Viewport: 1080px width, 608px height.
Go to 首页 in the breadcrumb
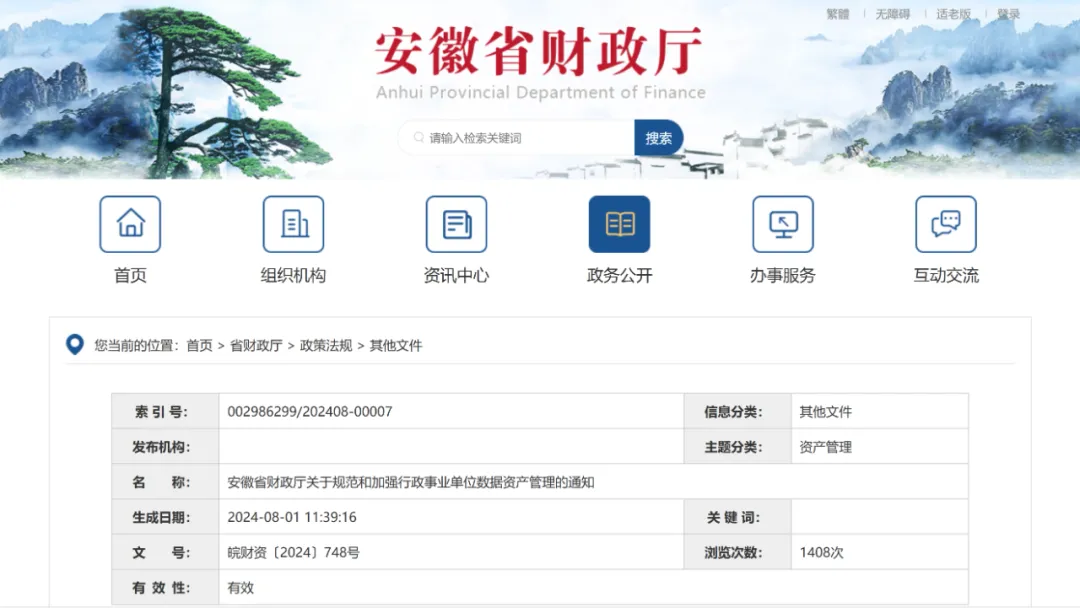pyautogui.click(x=199, y=346)
